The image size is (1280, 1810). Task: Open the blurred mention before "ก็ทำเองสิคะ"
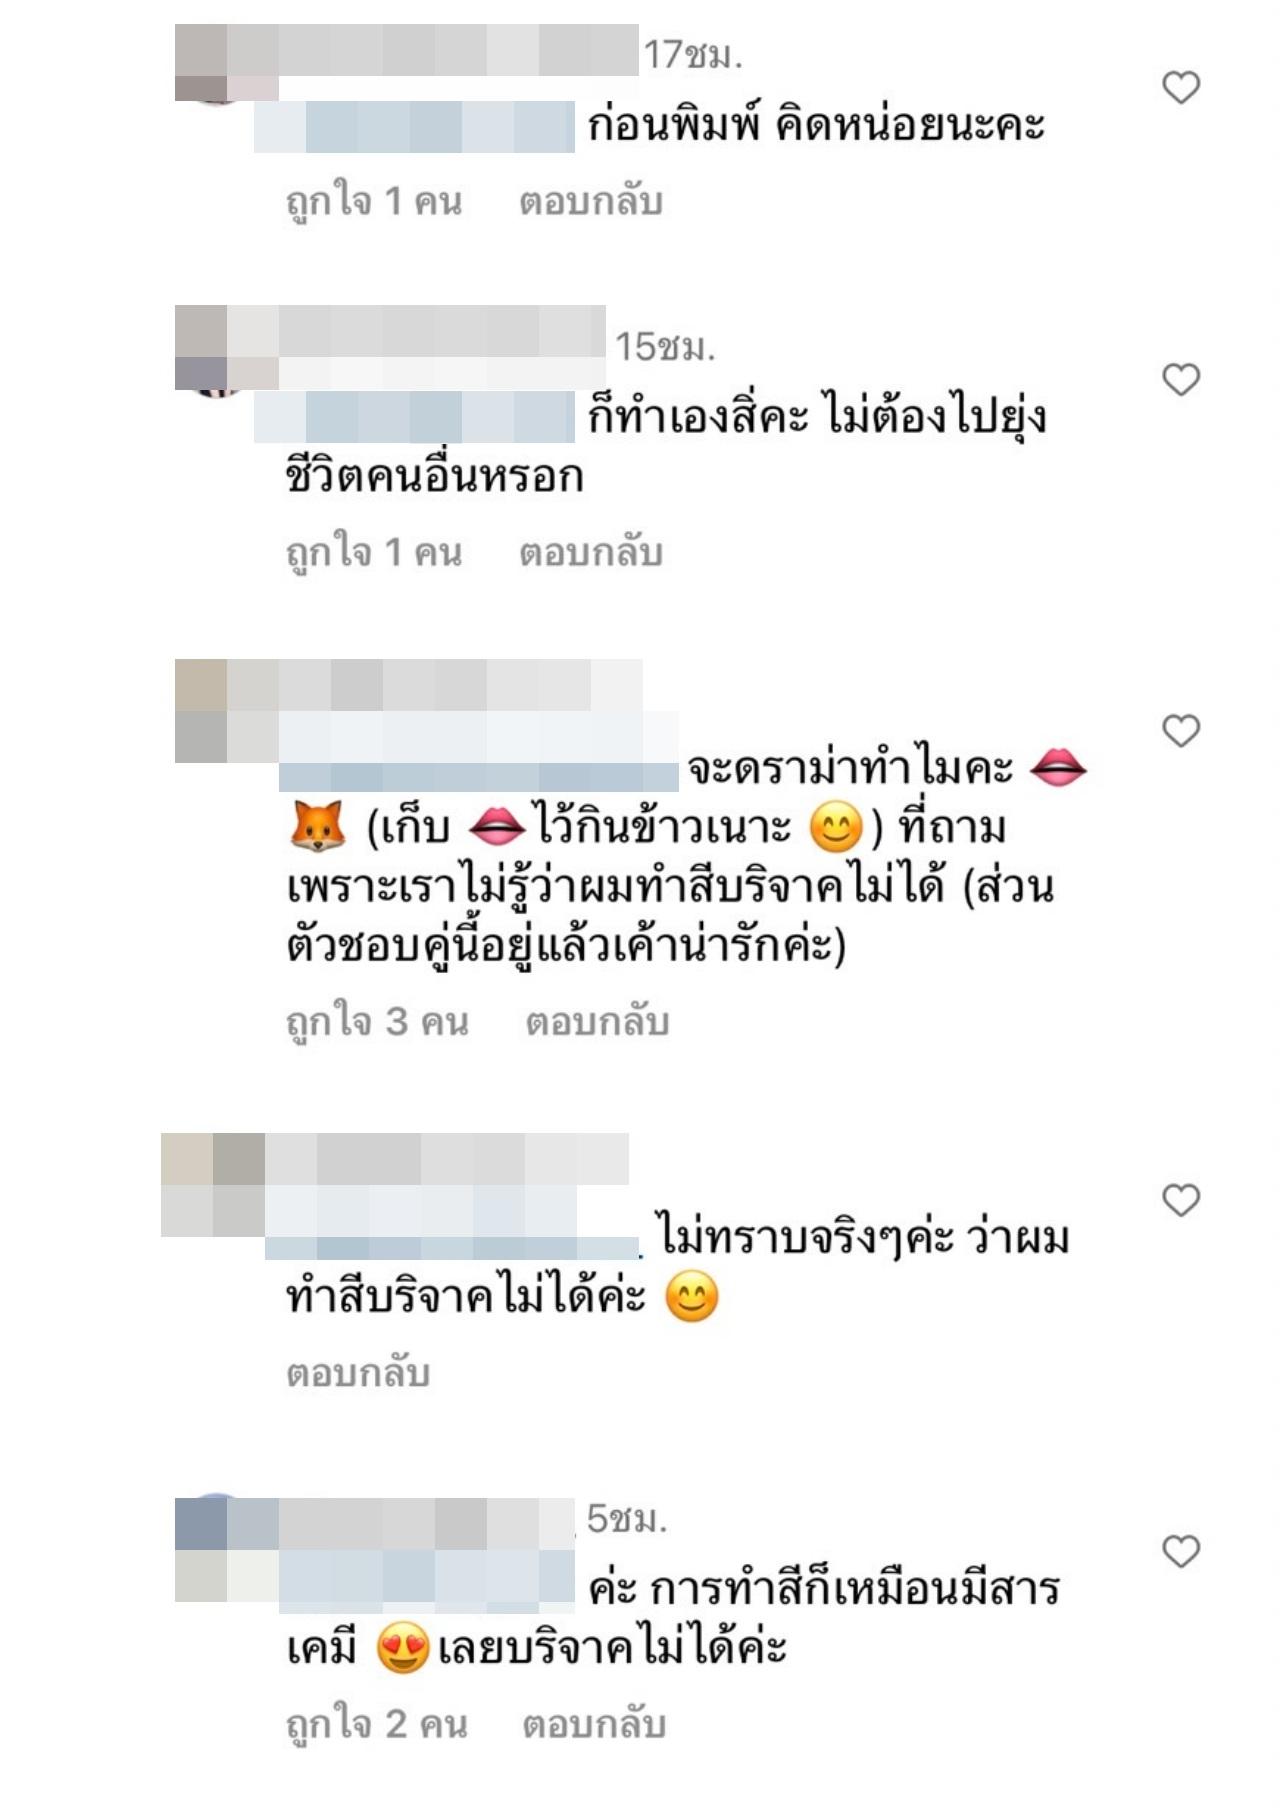[414, 417]
